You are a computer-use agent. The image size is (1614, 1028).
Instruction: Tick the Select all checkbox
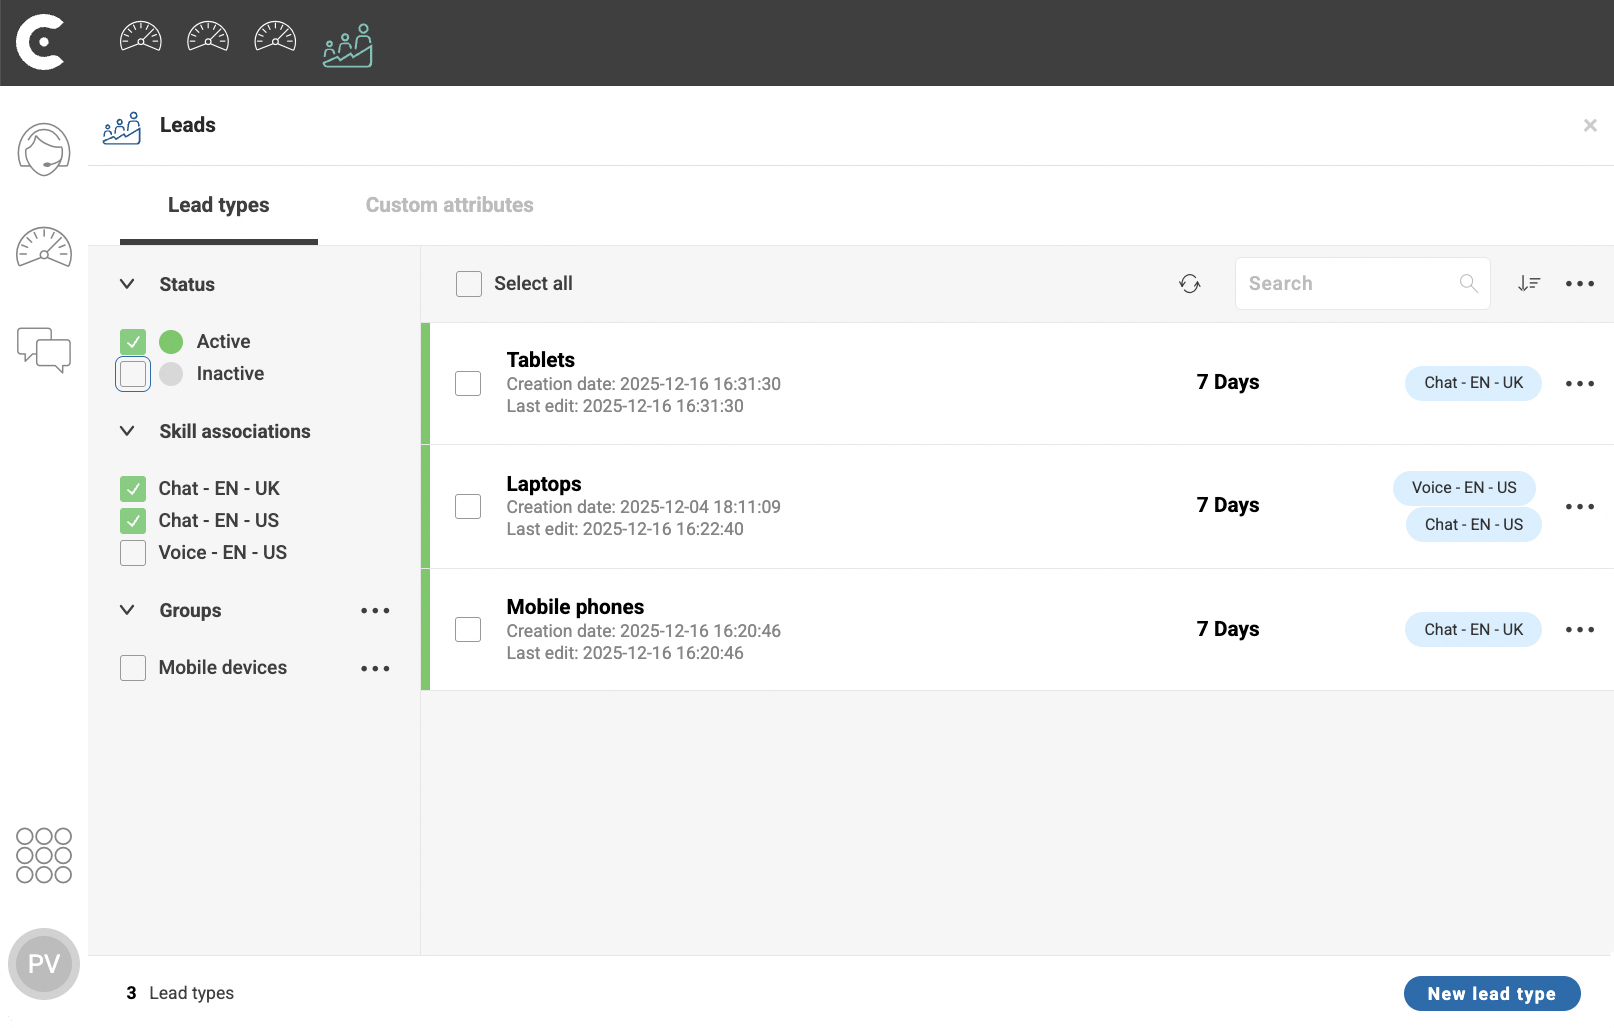[469, 284]
